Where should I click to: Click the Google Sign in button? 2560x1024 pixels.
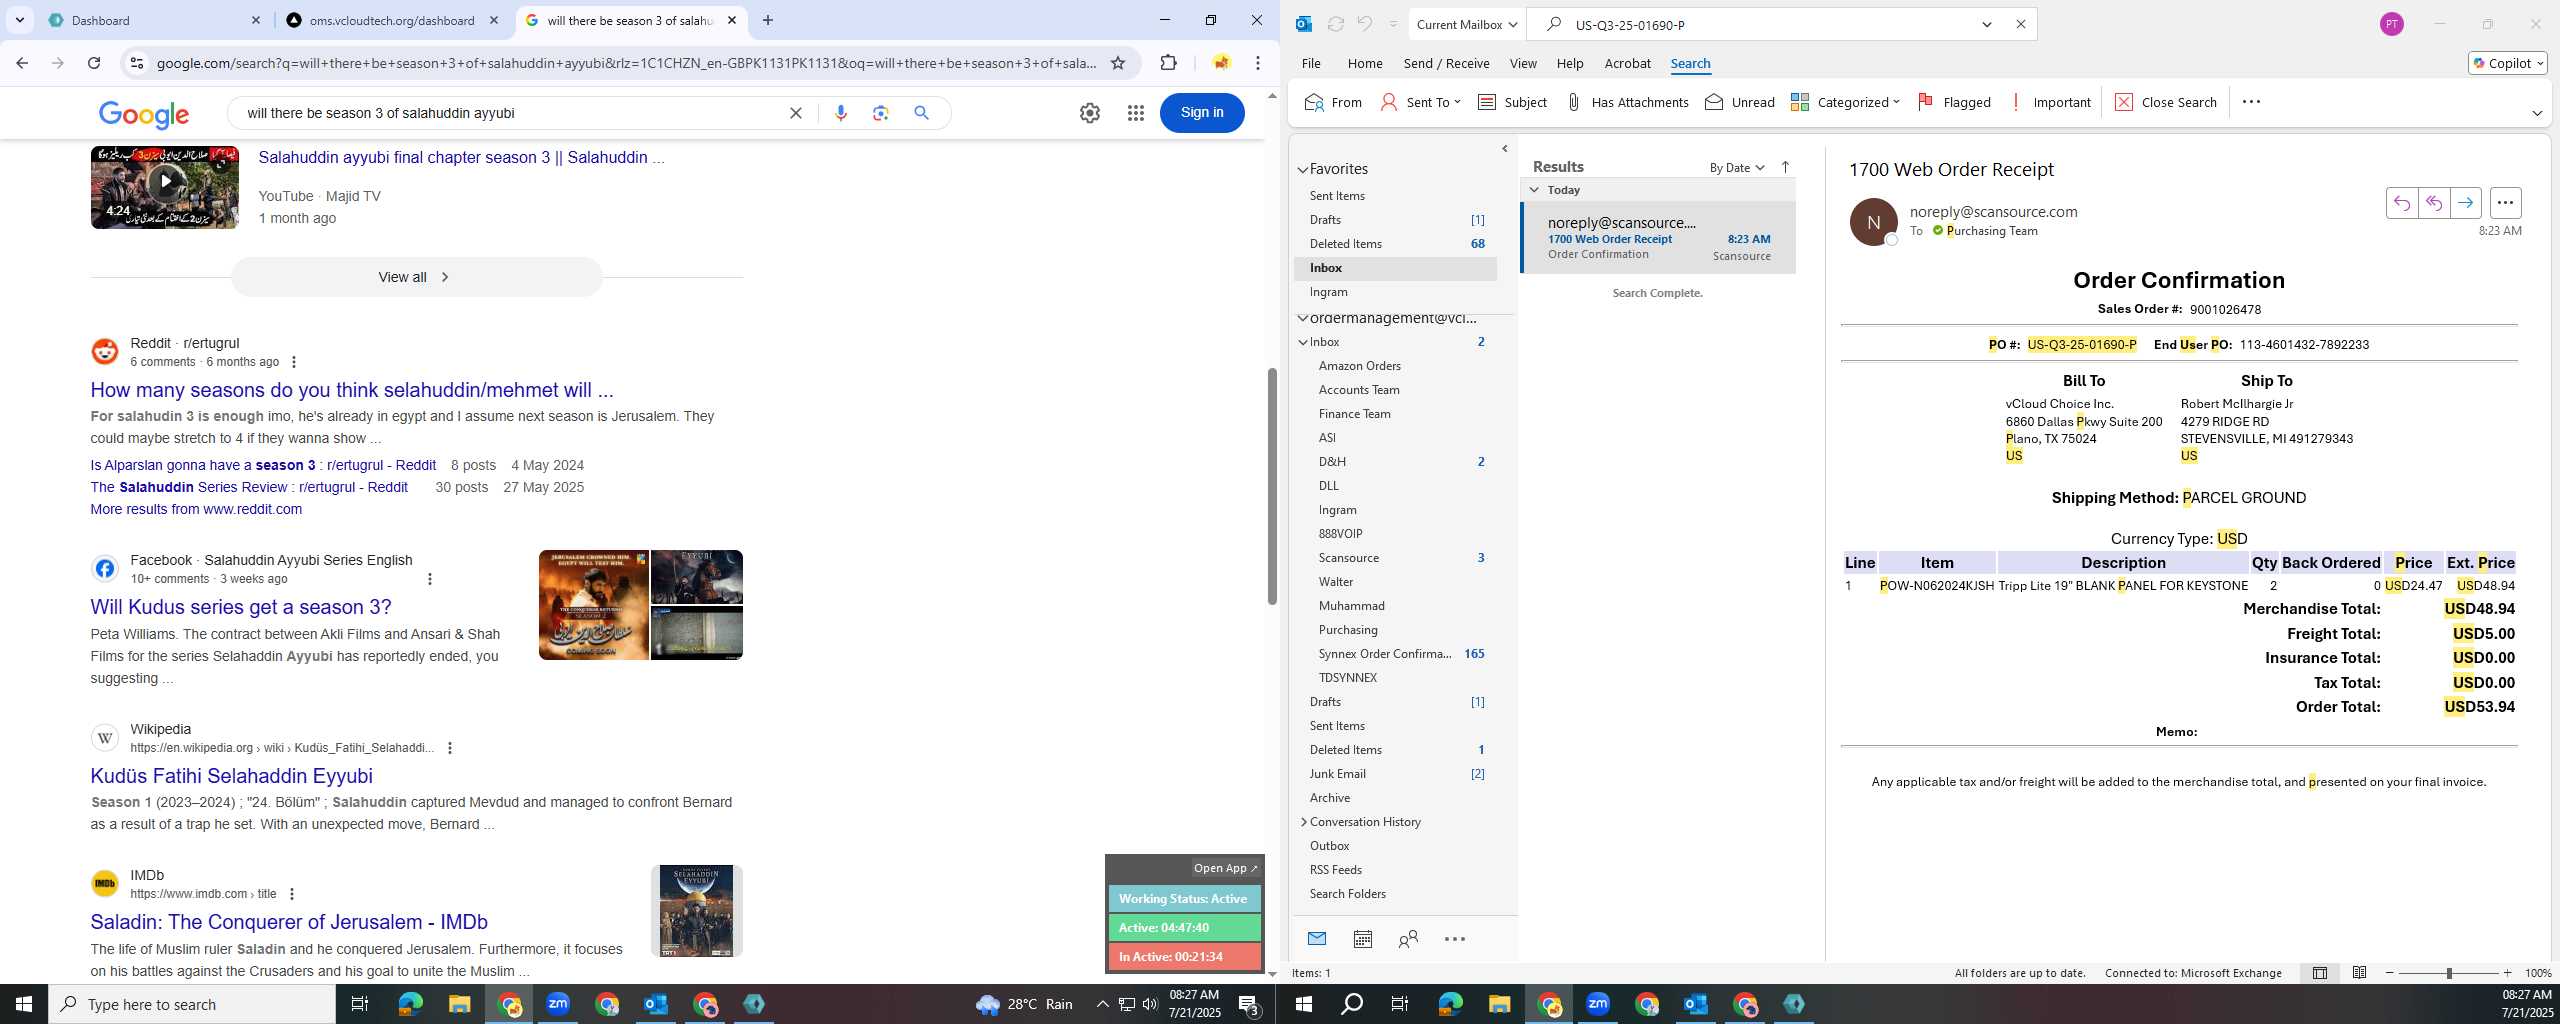click(x=1202, y=113)
